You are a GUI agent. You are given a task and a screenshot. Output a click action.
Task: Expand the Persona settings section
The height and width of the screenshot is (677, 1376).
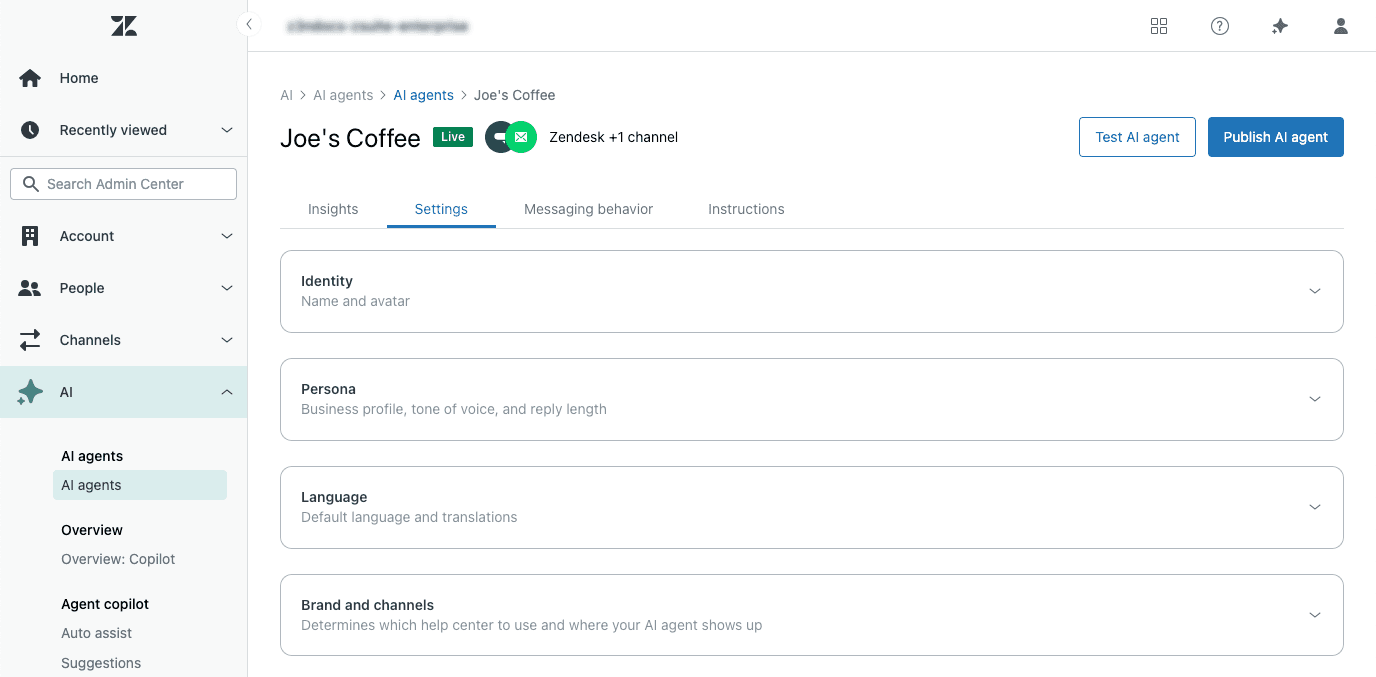(1315, 399)
